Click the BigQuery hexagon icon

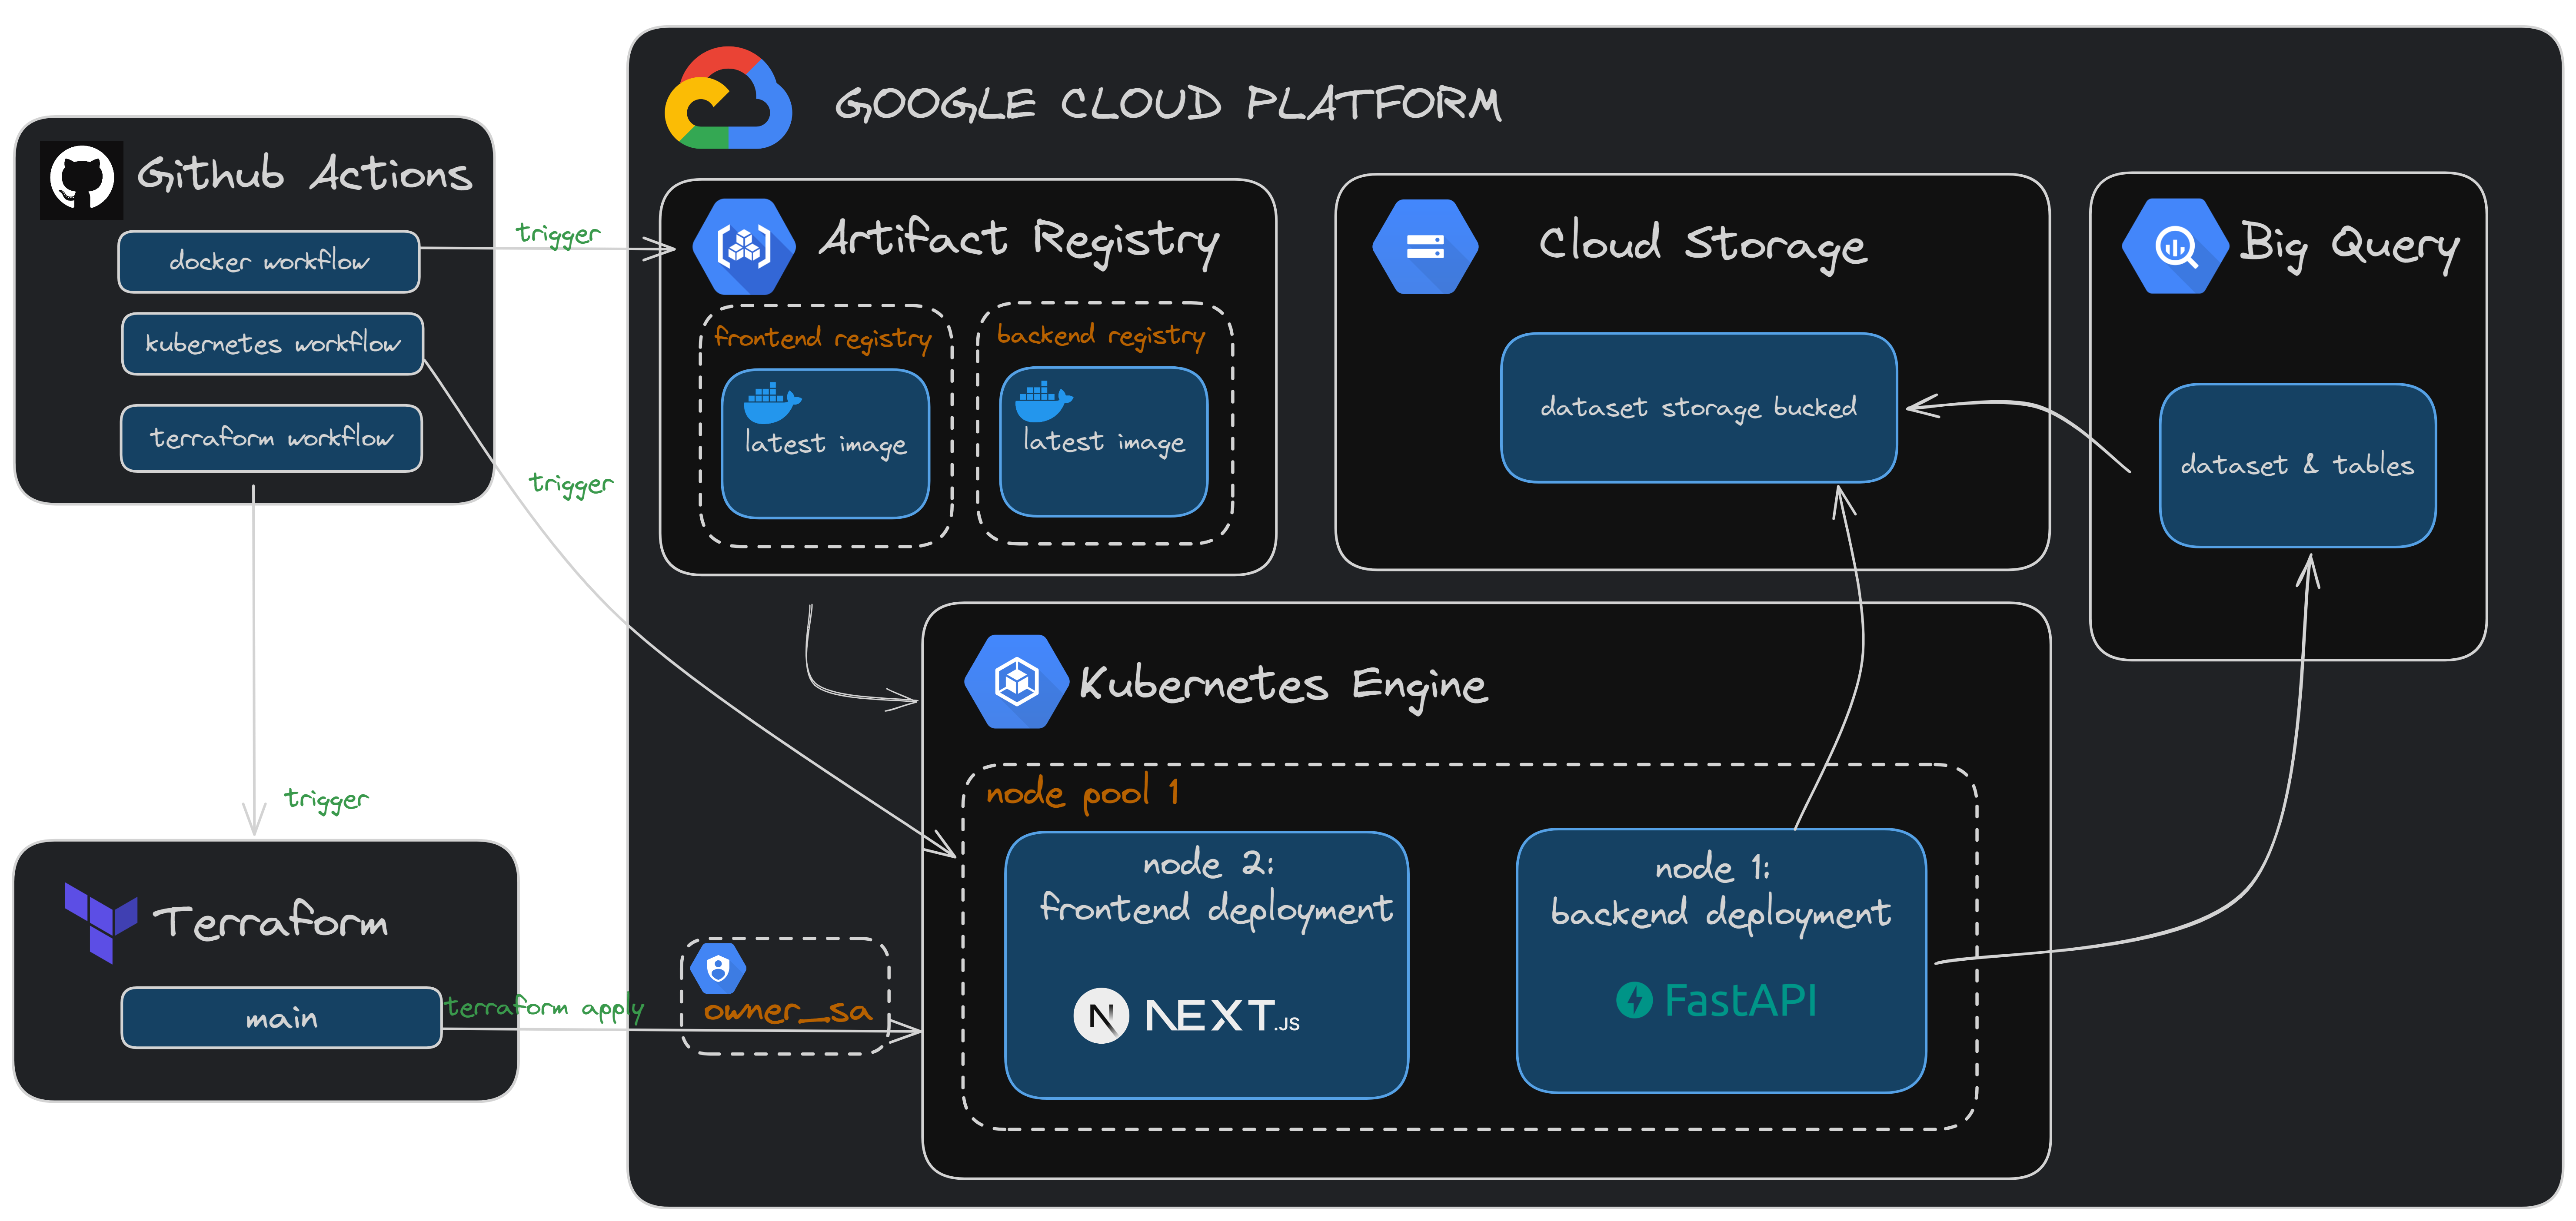(2175, 246)
